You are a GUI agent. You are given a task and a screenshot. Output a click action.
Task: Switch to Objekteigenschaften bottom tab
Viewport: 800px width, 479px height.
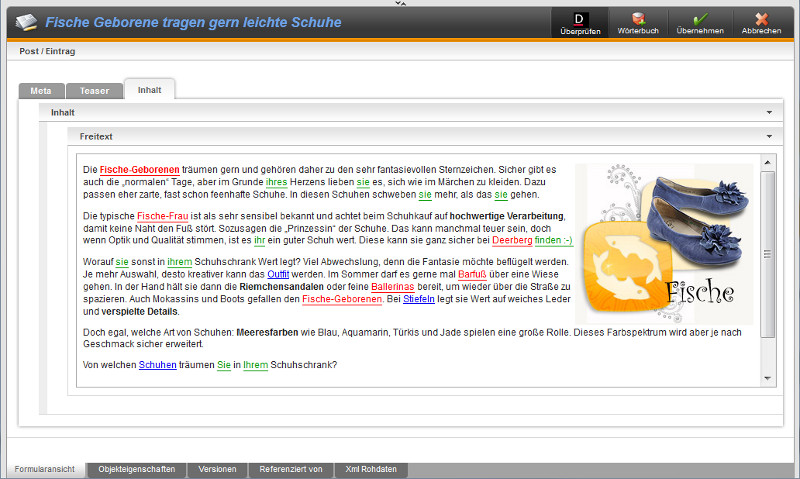pos(137,469)
